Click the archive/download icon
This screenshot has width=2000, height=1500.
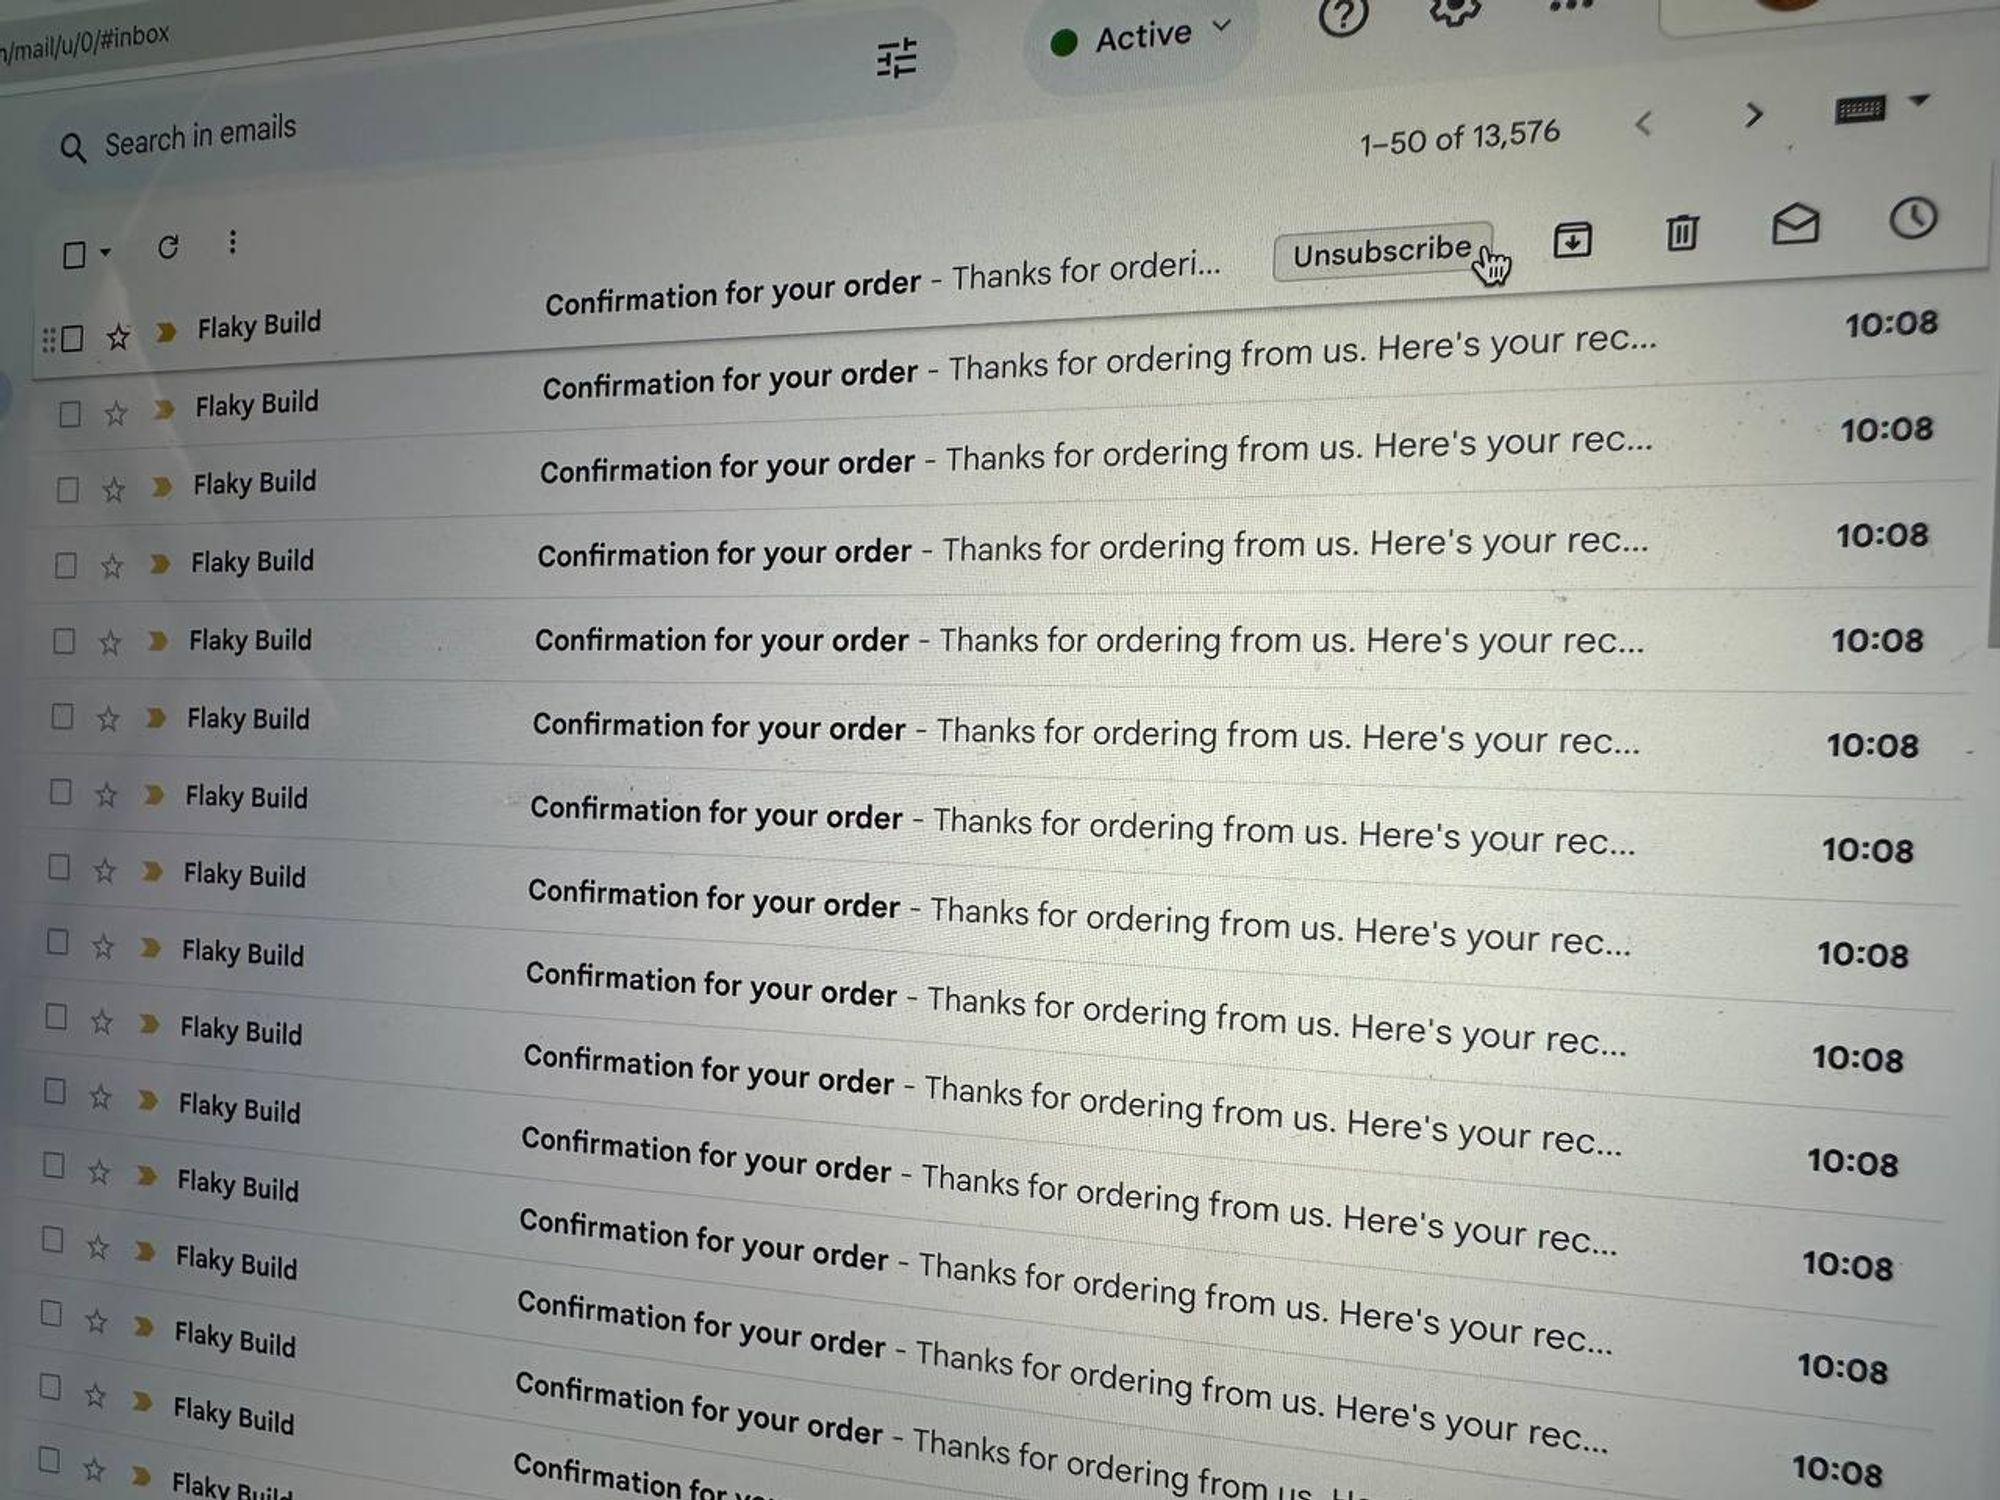pos(1573,247)
